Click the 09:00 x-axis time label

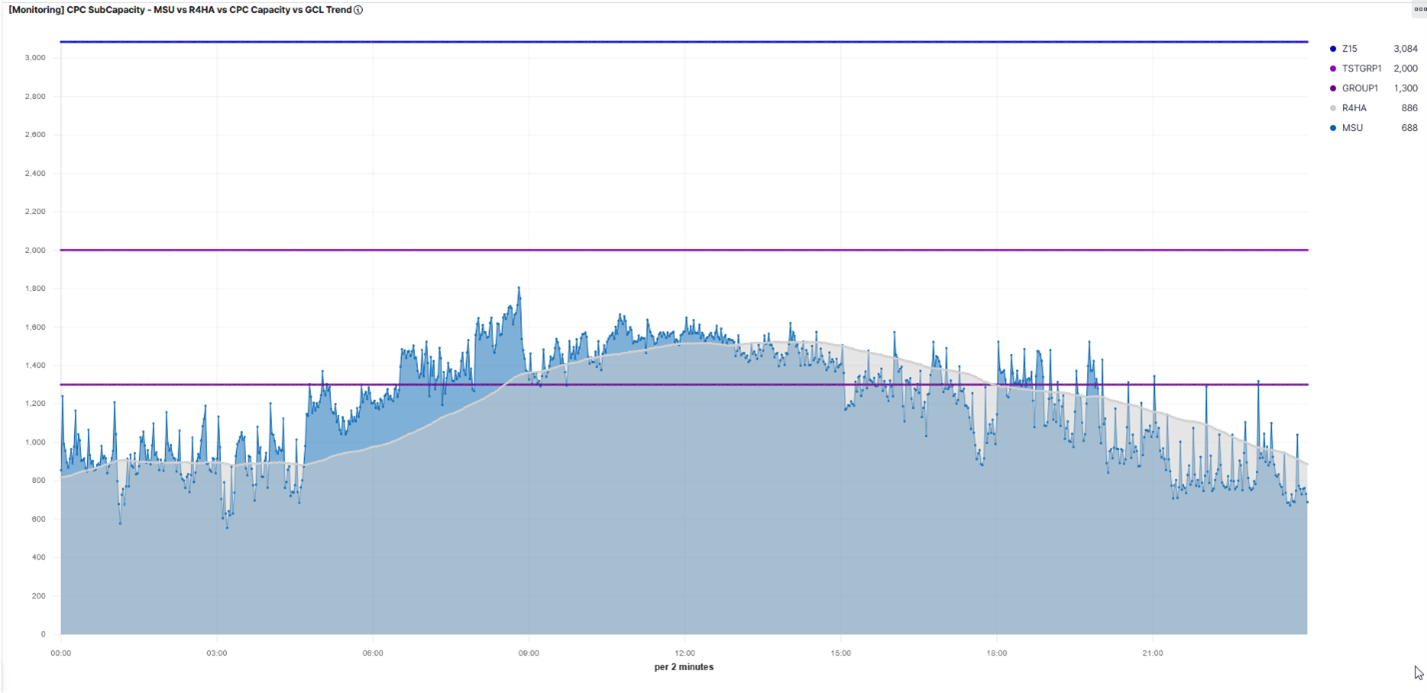(529, 654)
